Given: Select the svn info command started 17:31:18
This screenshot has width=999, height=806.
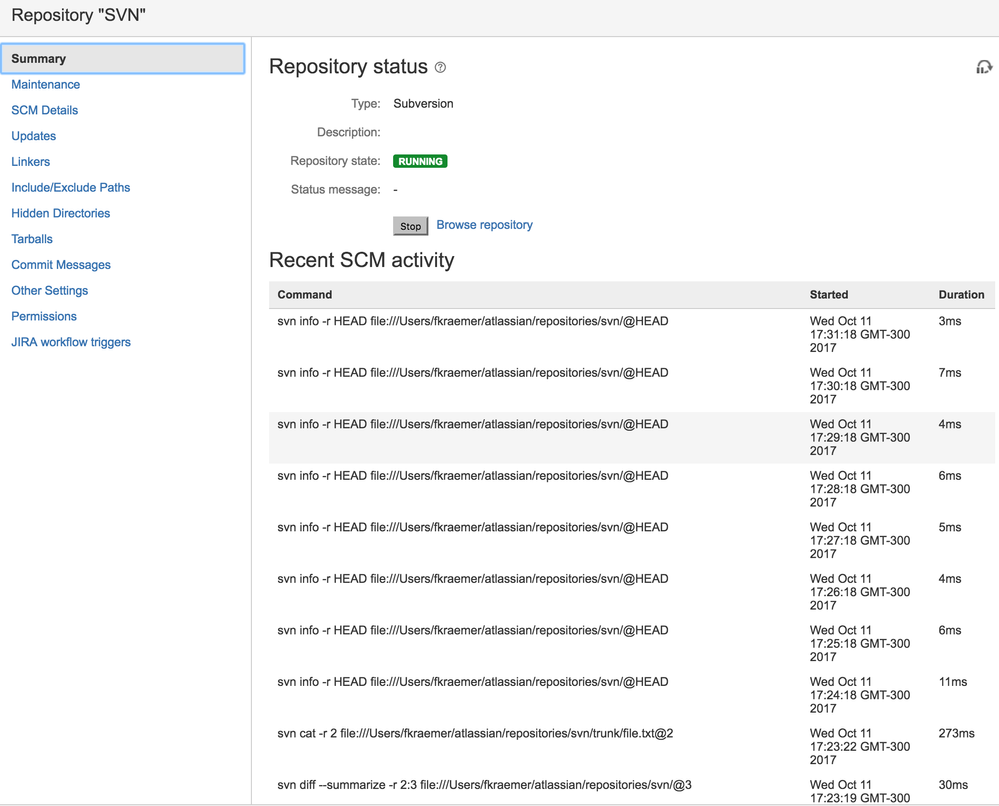Looking at the screenshot, I should point(631,335).
